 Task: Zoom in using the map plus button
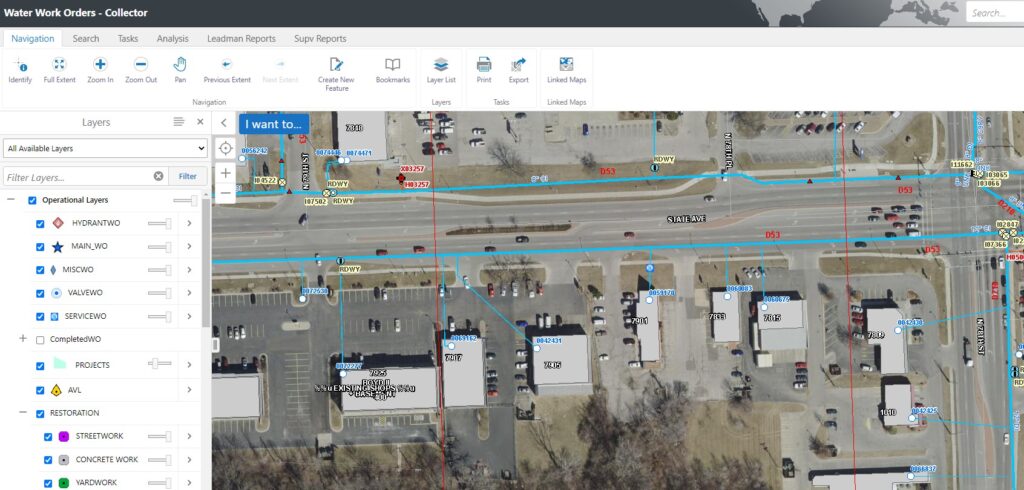[225, 173]
